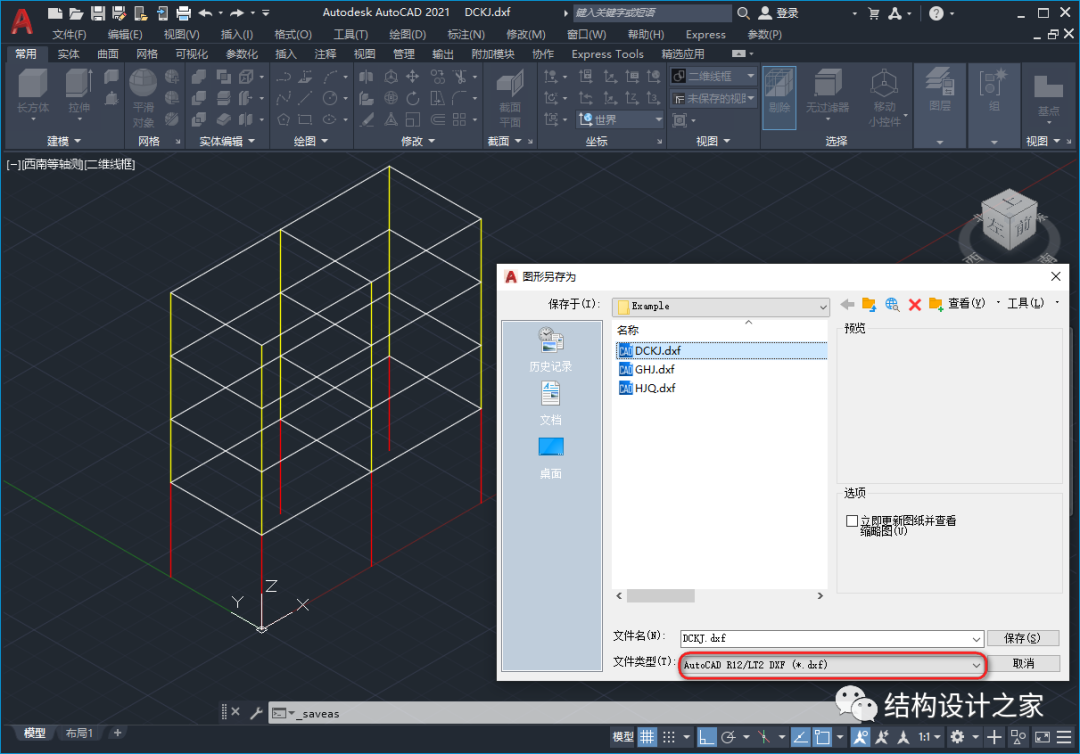Switch to the Solid (实体) ribbon tab
Screen dimensions: 1080x754
(68, 54)
